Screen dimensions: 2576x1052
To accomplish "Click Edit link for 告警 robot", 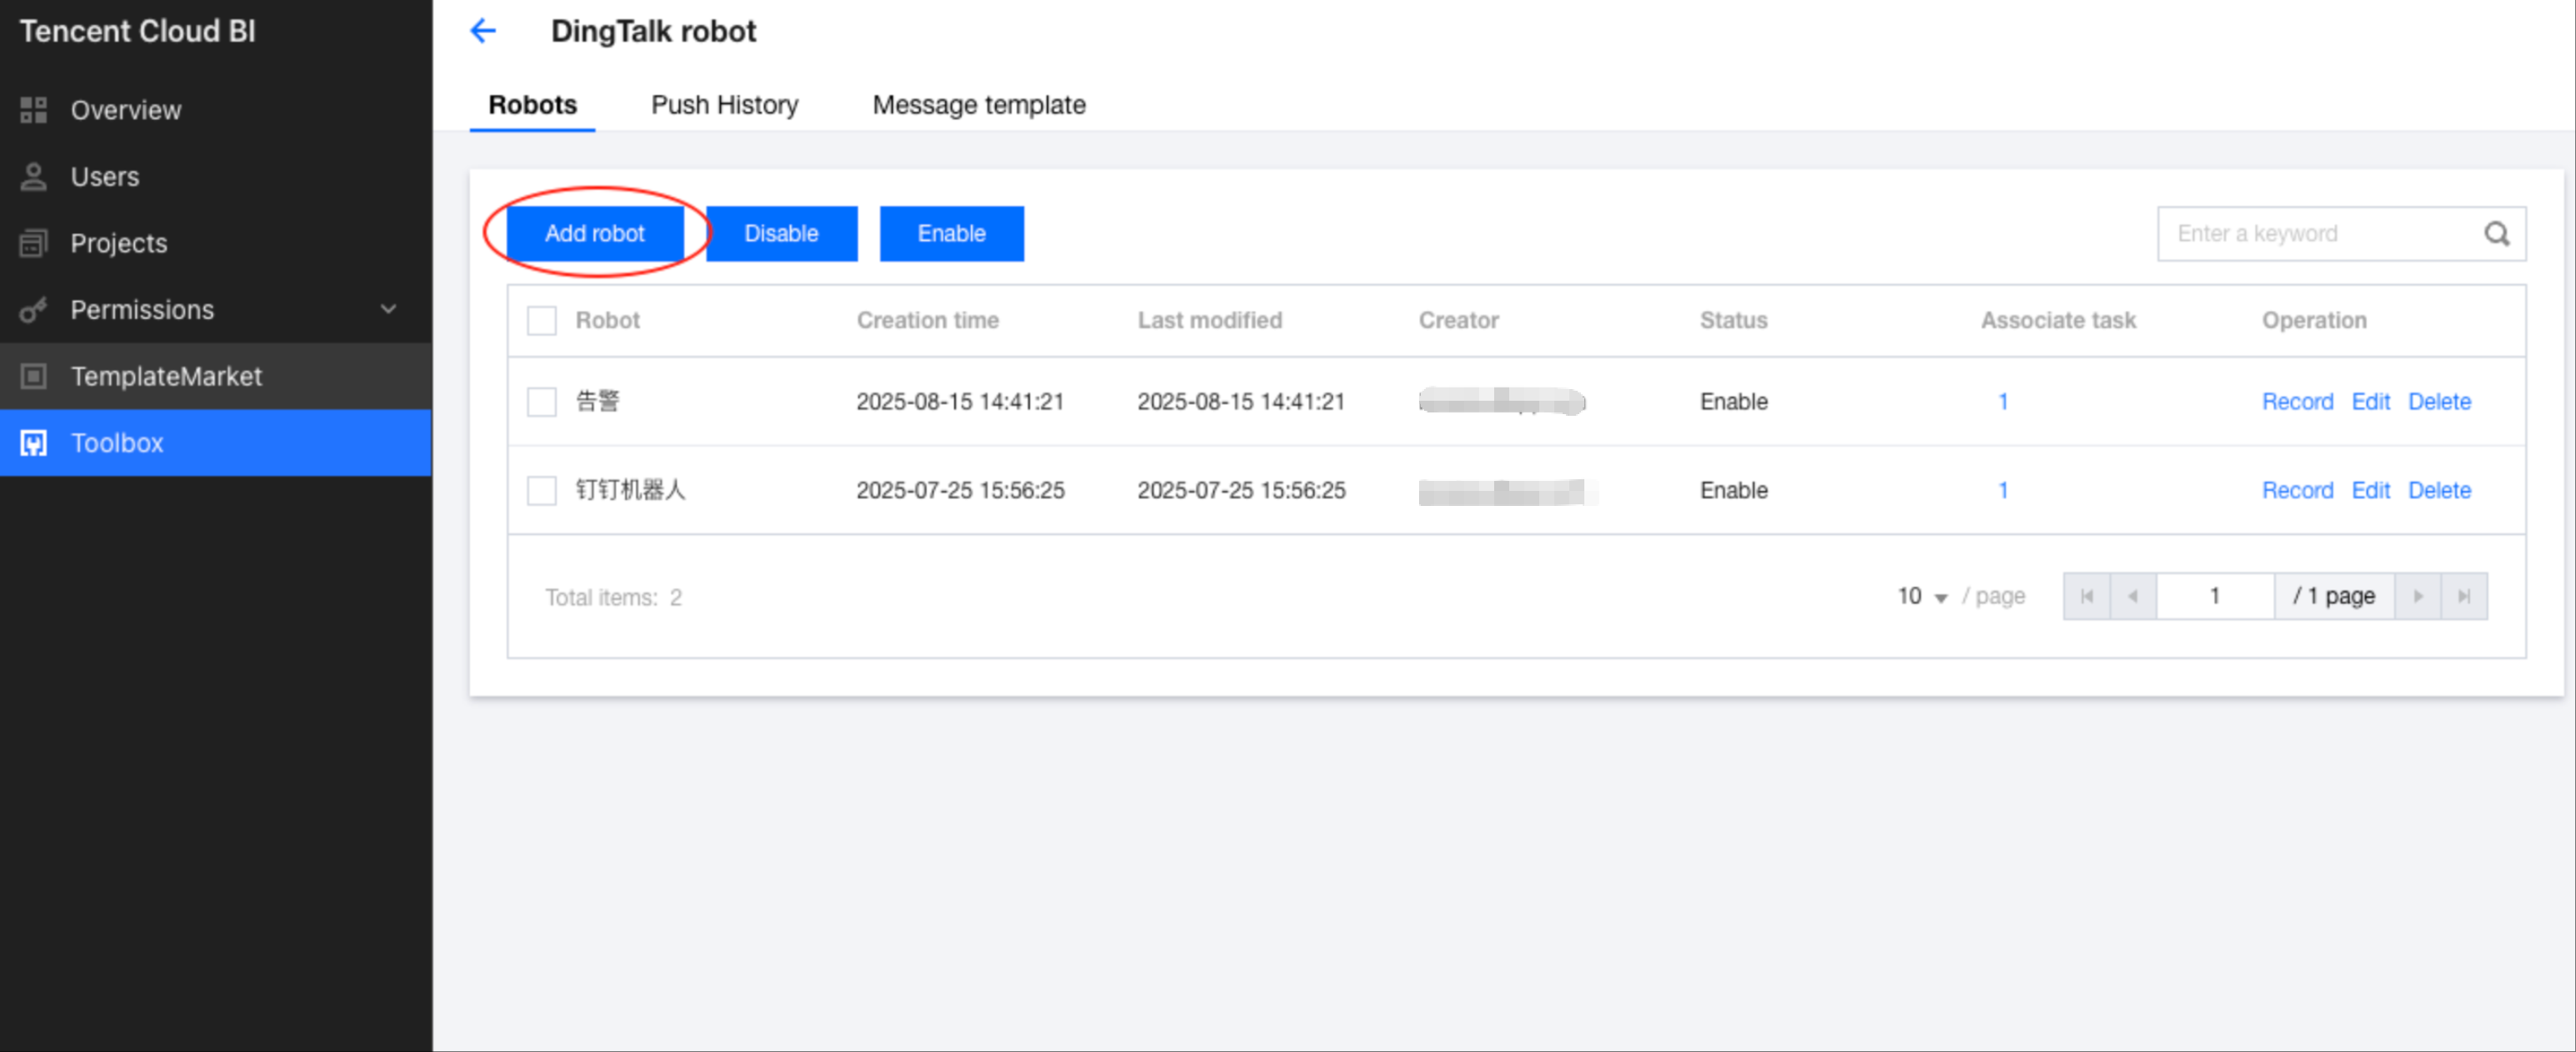I will 2370,402.
